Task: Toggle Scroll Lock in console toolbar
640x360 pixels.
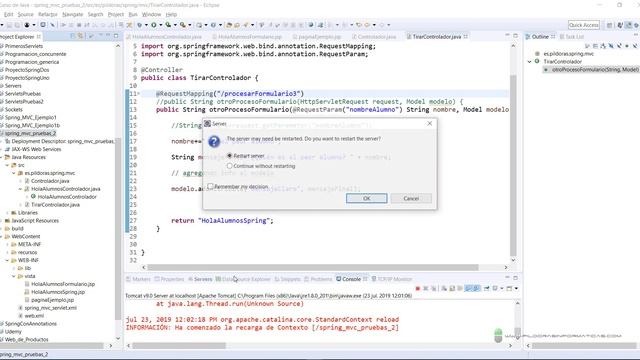Action: [452, 289]
